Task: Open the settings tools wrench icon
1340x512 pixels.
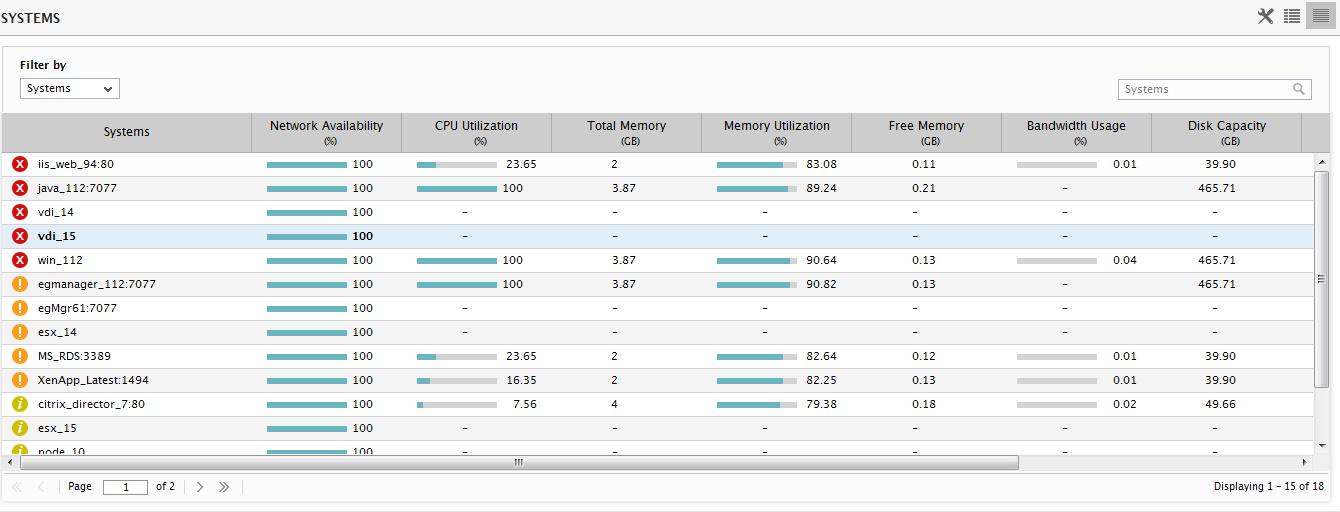Action: point(1266,16)
